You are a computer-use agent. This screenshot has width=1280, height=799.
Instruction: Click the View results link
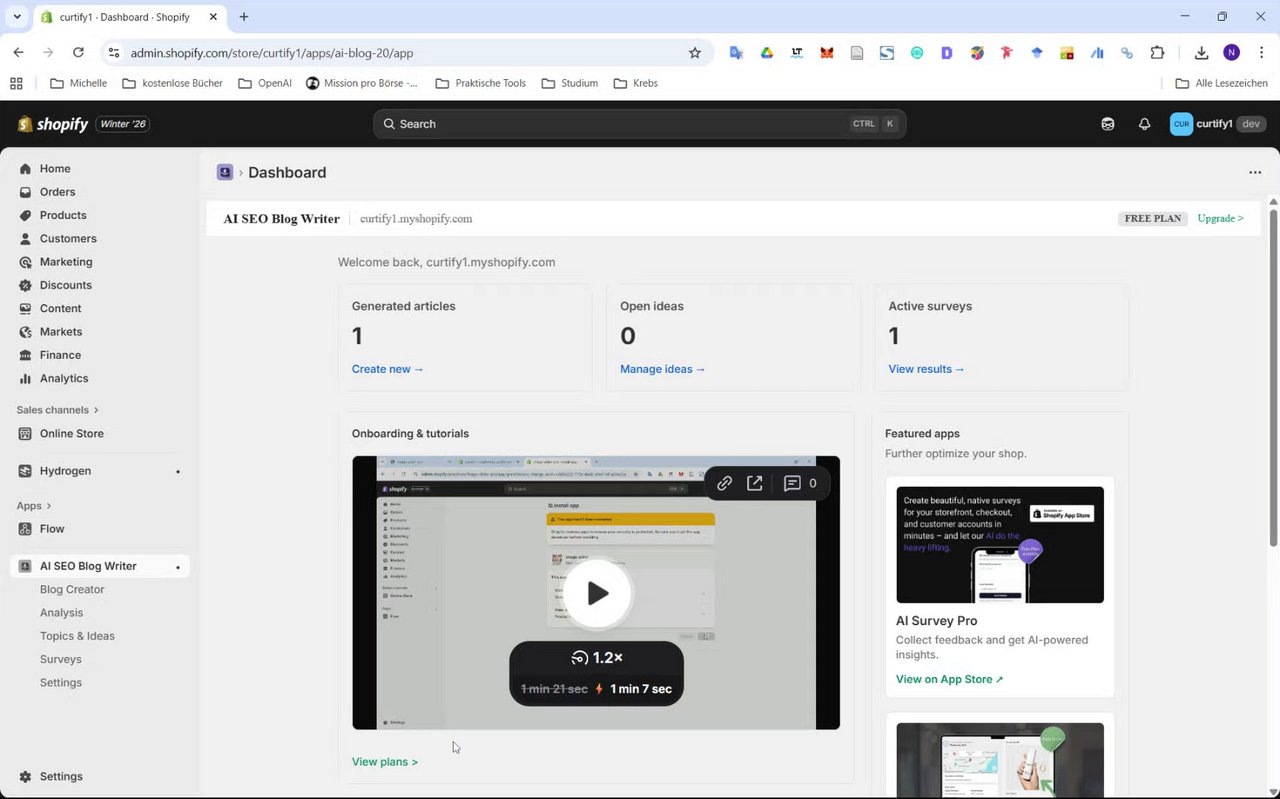click(x=927, y=369)
